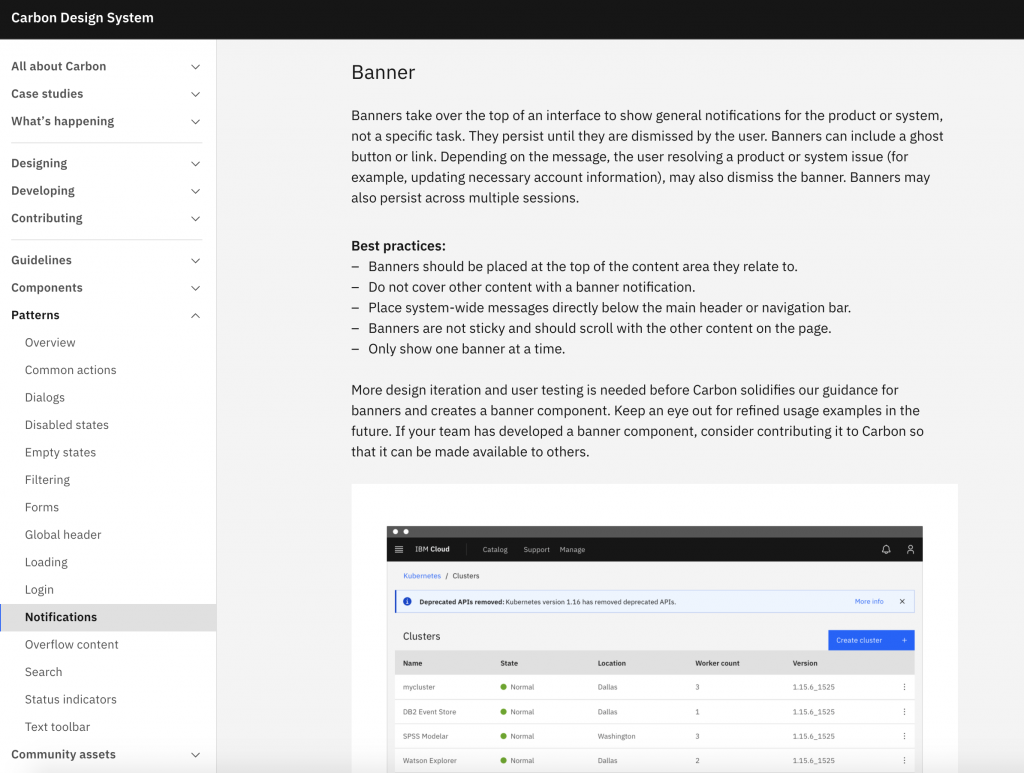Screen dimensions: 1024x773
Task: Open overflow menu for DB2 Event Store row
Action: 904,712
